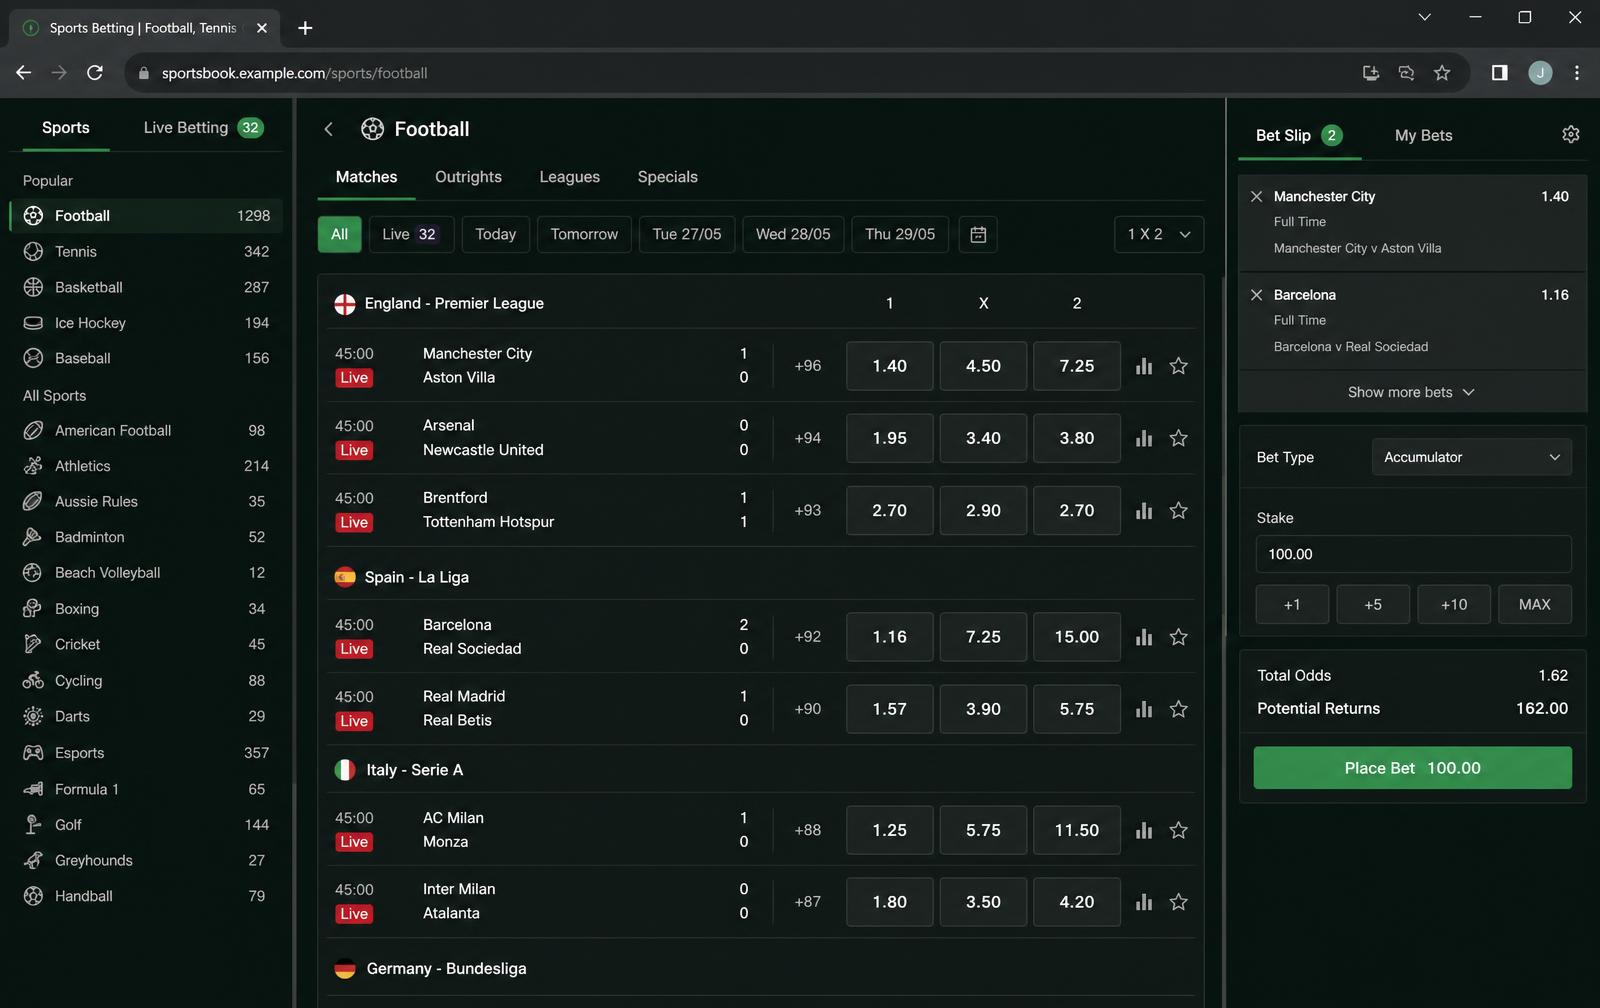Viewport: 1600px width, 1008px height.
Task: Open calendar date picker
Action: tap(978, 234)
